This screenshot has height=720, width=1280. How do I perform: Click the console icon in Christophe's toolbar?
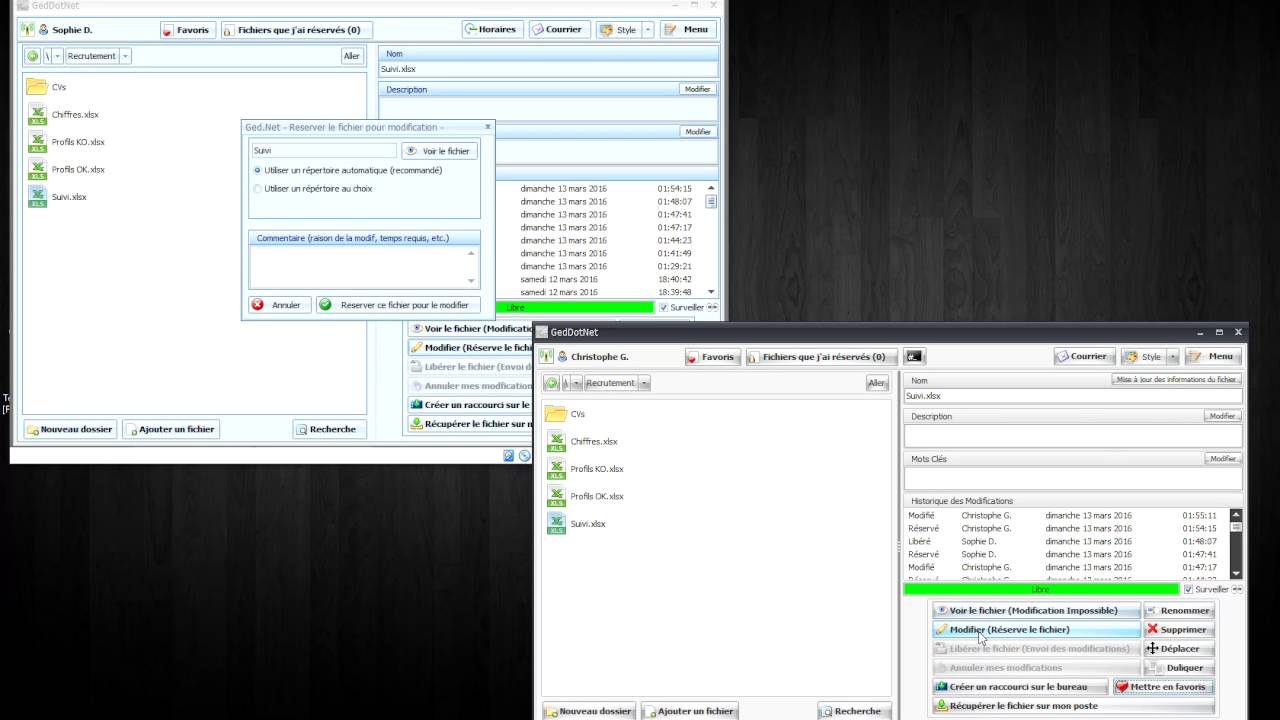914,356
